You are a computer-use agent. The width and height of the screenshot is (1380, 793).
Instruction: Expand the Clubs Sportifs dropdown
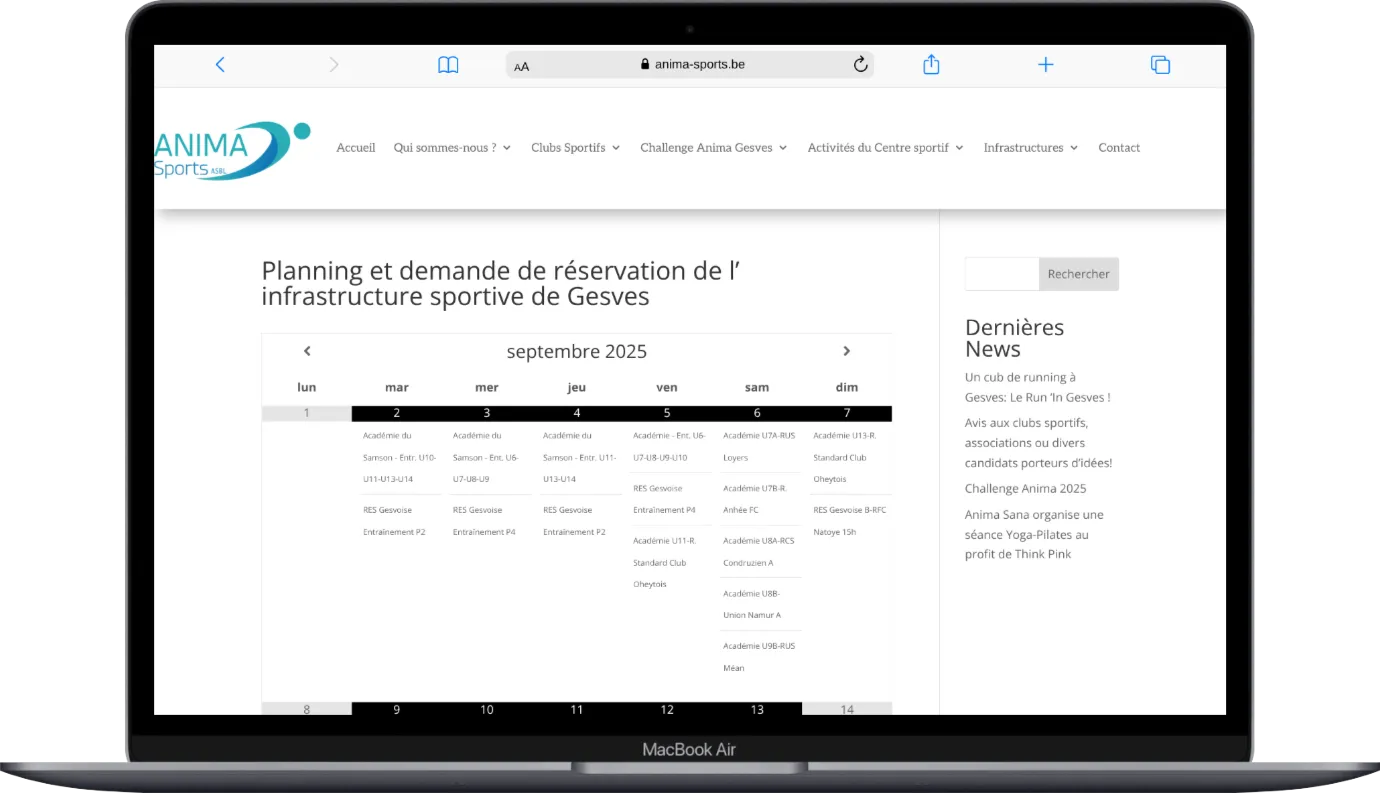(x=576, y=147)
